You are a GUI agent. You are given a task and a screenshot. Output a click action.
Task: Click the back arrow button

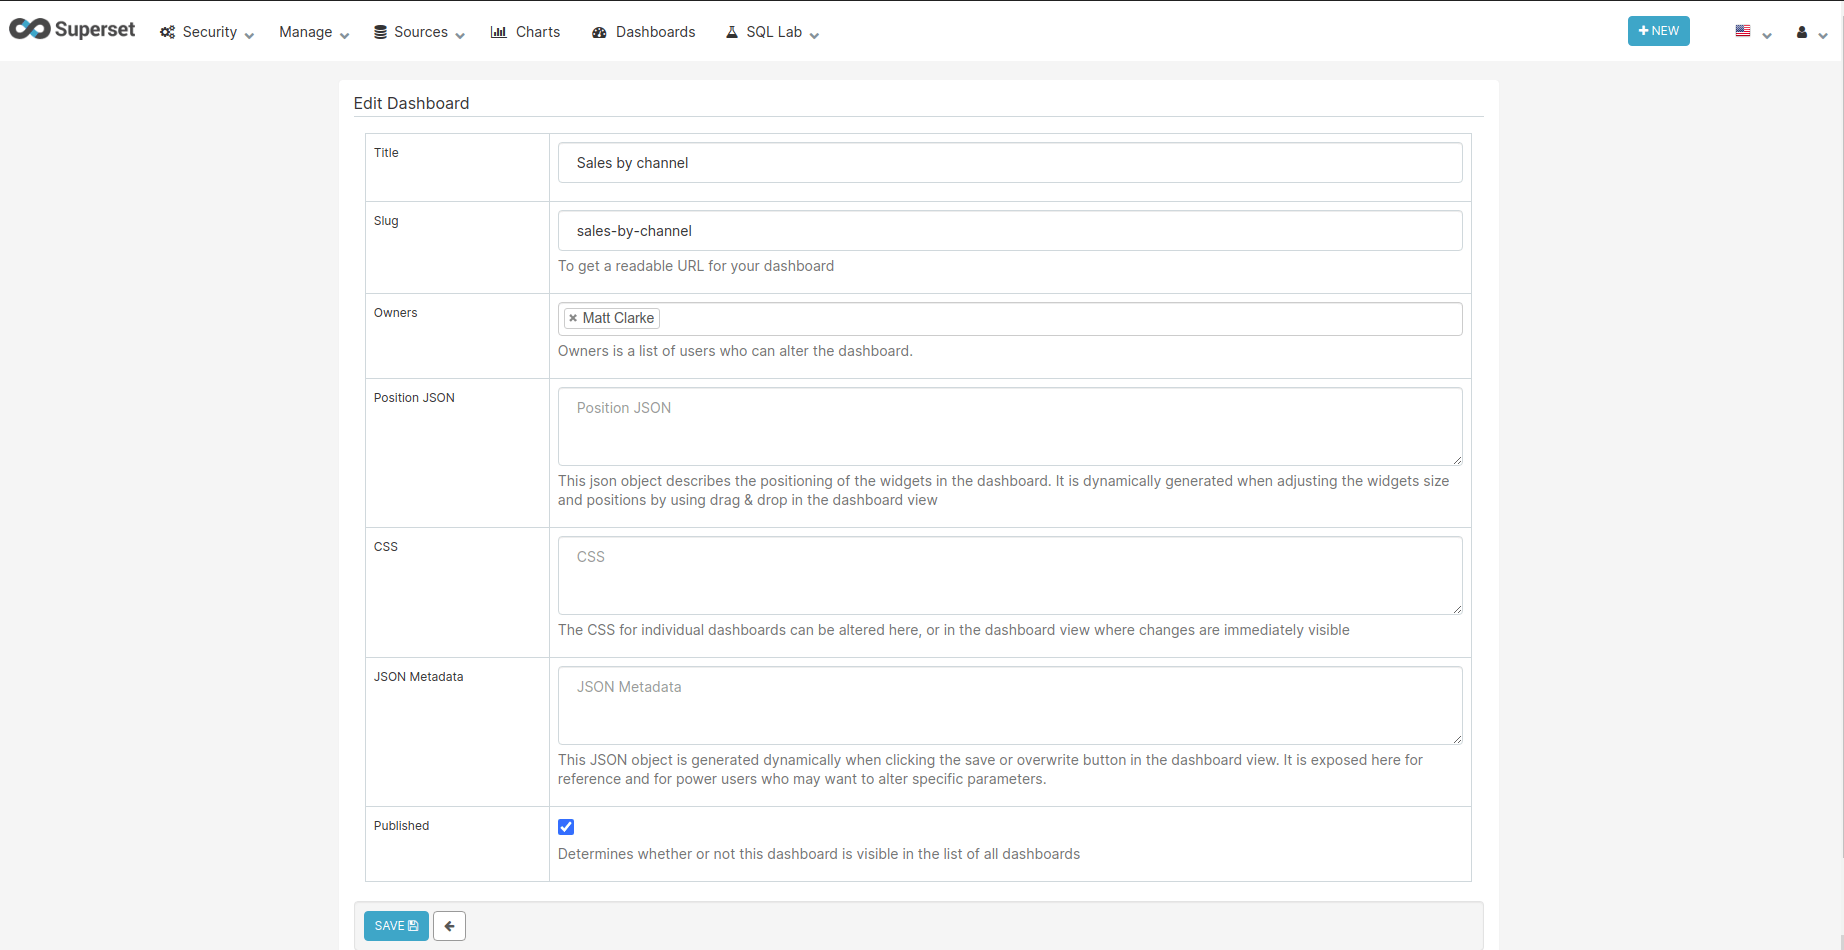point(450,926)
